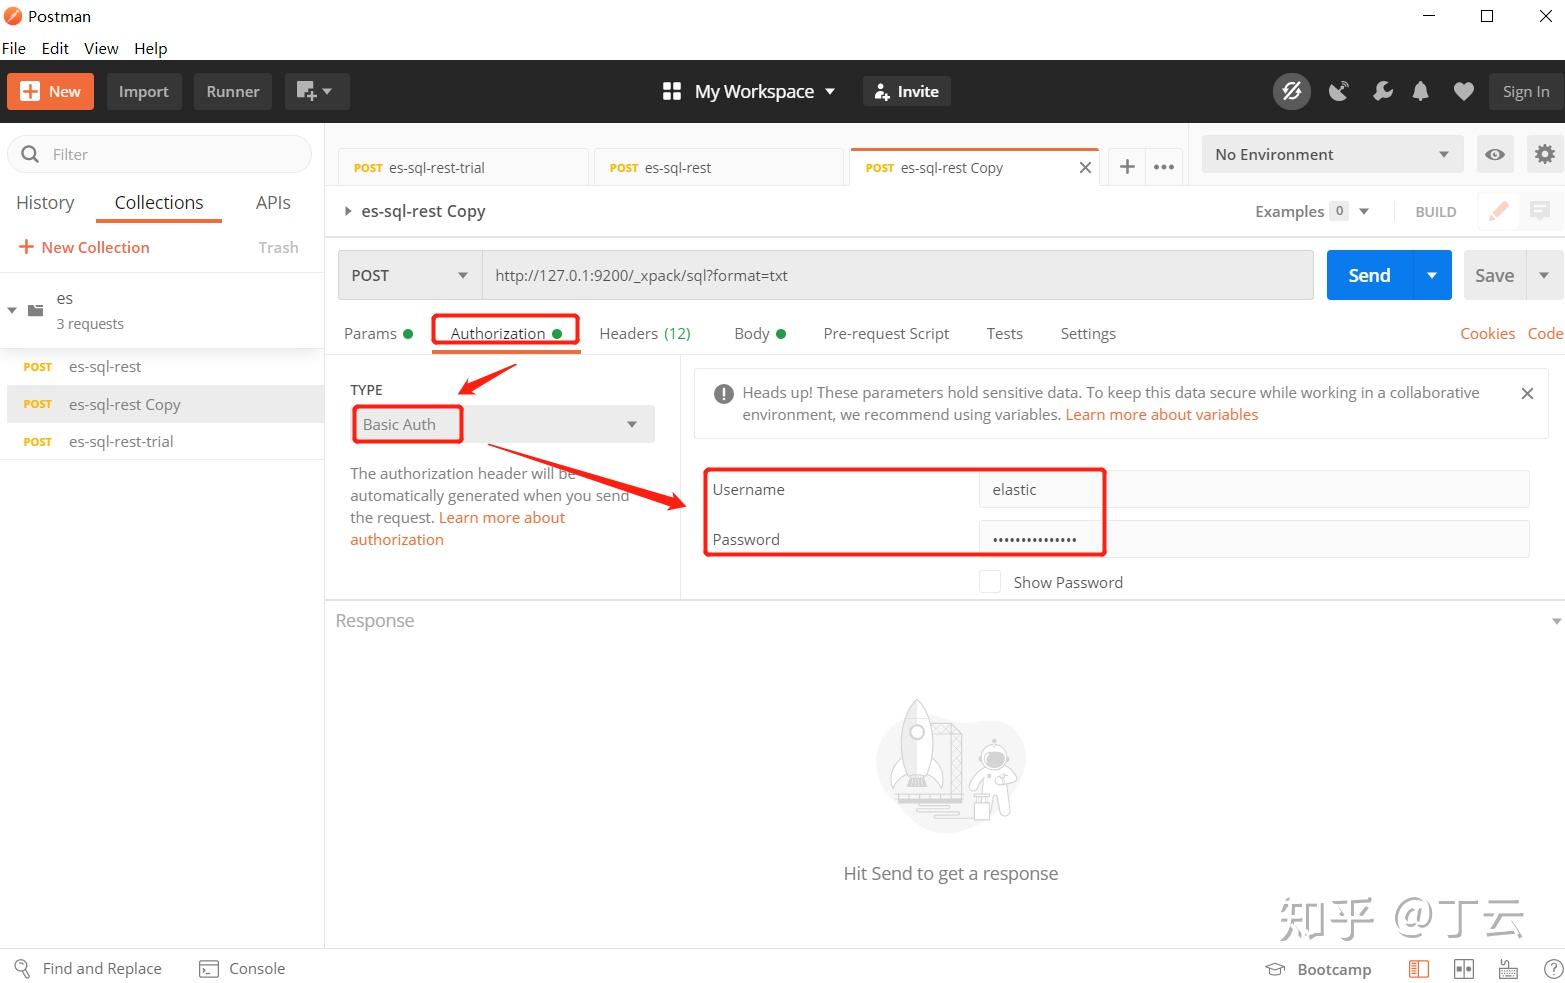
Task: Enable the Show Password checkbox
Action: click(989, 581)
